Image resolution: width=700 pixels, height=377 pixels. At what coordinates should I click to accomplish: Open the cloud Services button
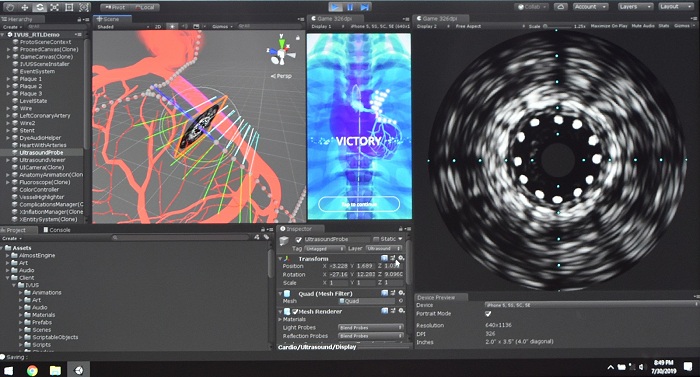point(561,7)
